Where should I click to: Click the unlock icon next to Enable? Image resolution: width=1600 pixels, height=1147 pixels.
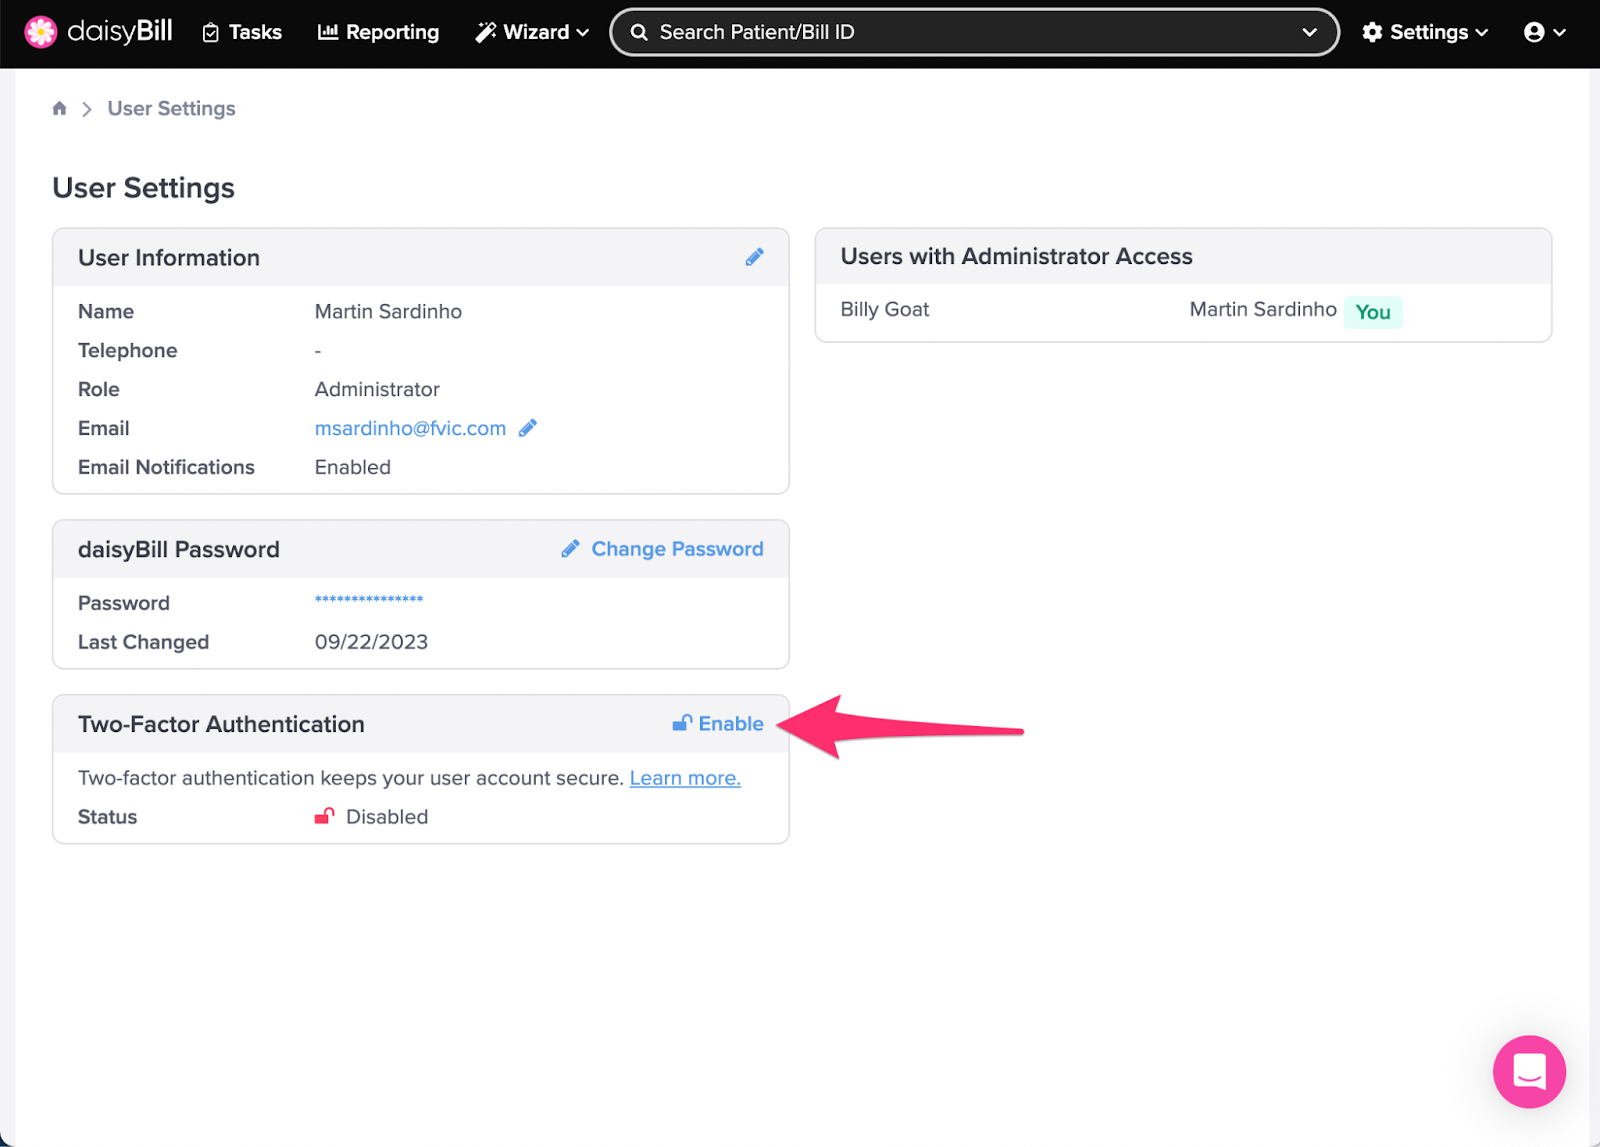click(683, 722)
